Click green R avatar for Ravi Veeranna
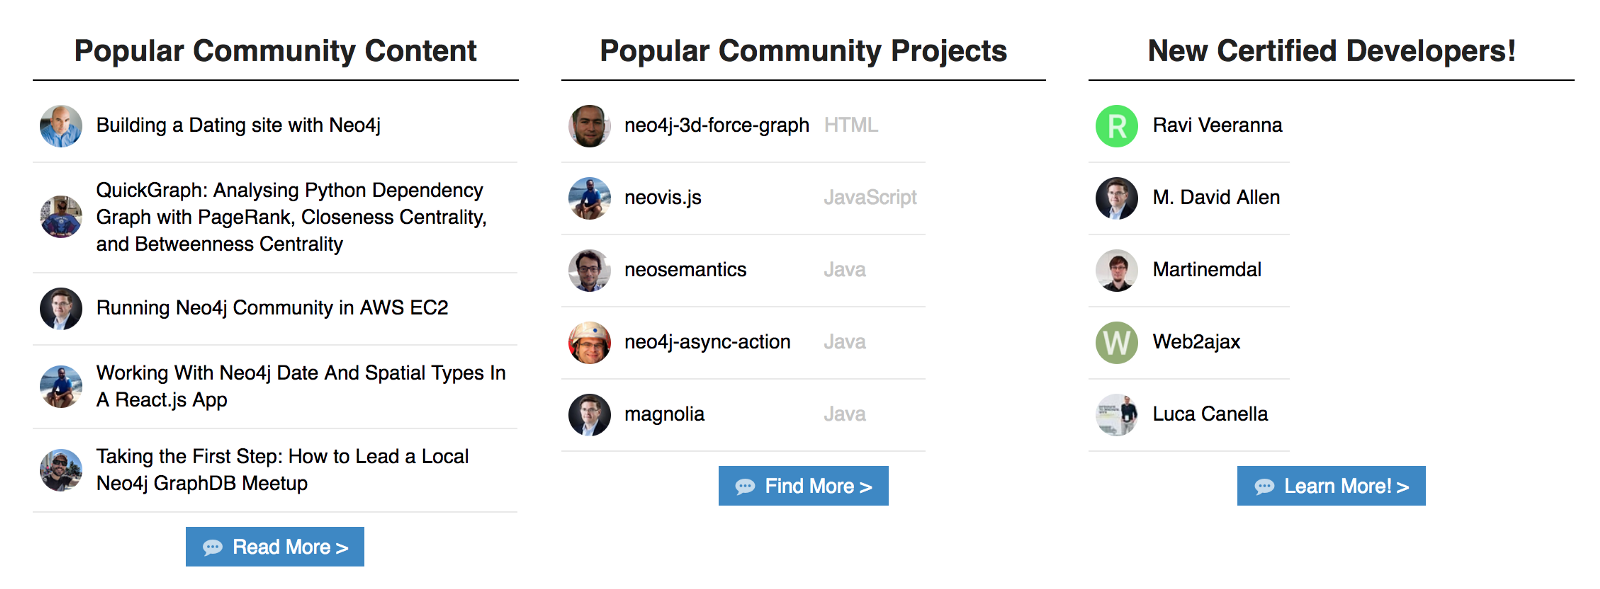This screenshot has width=1600, height=589. [x=1117, y=126]
